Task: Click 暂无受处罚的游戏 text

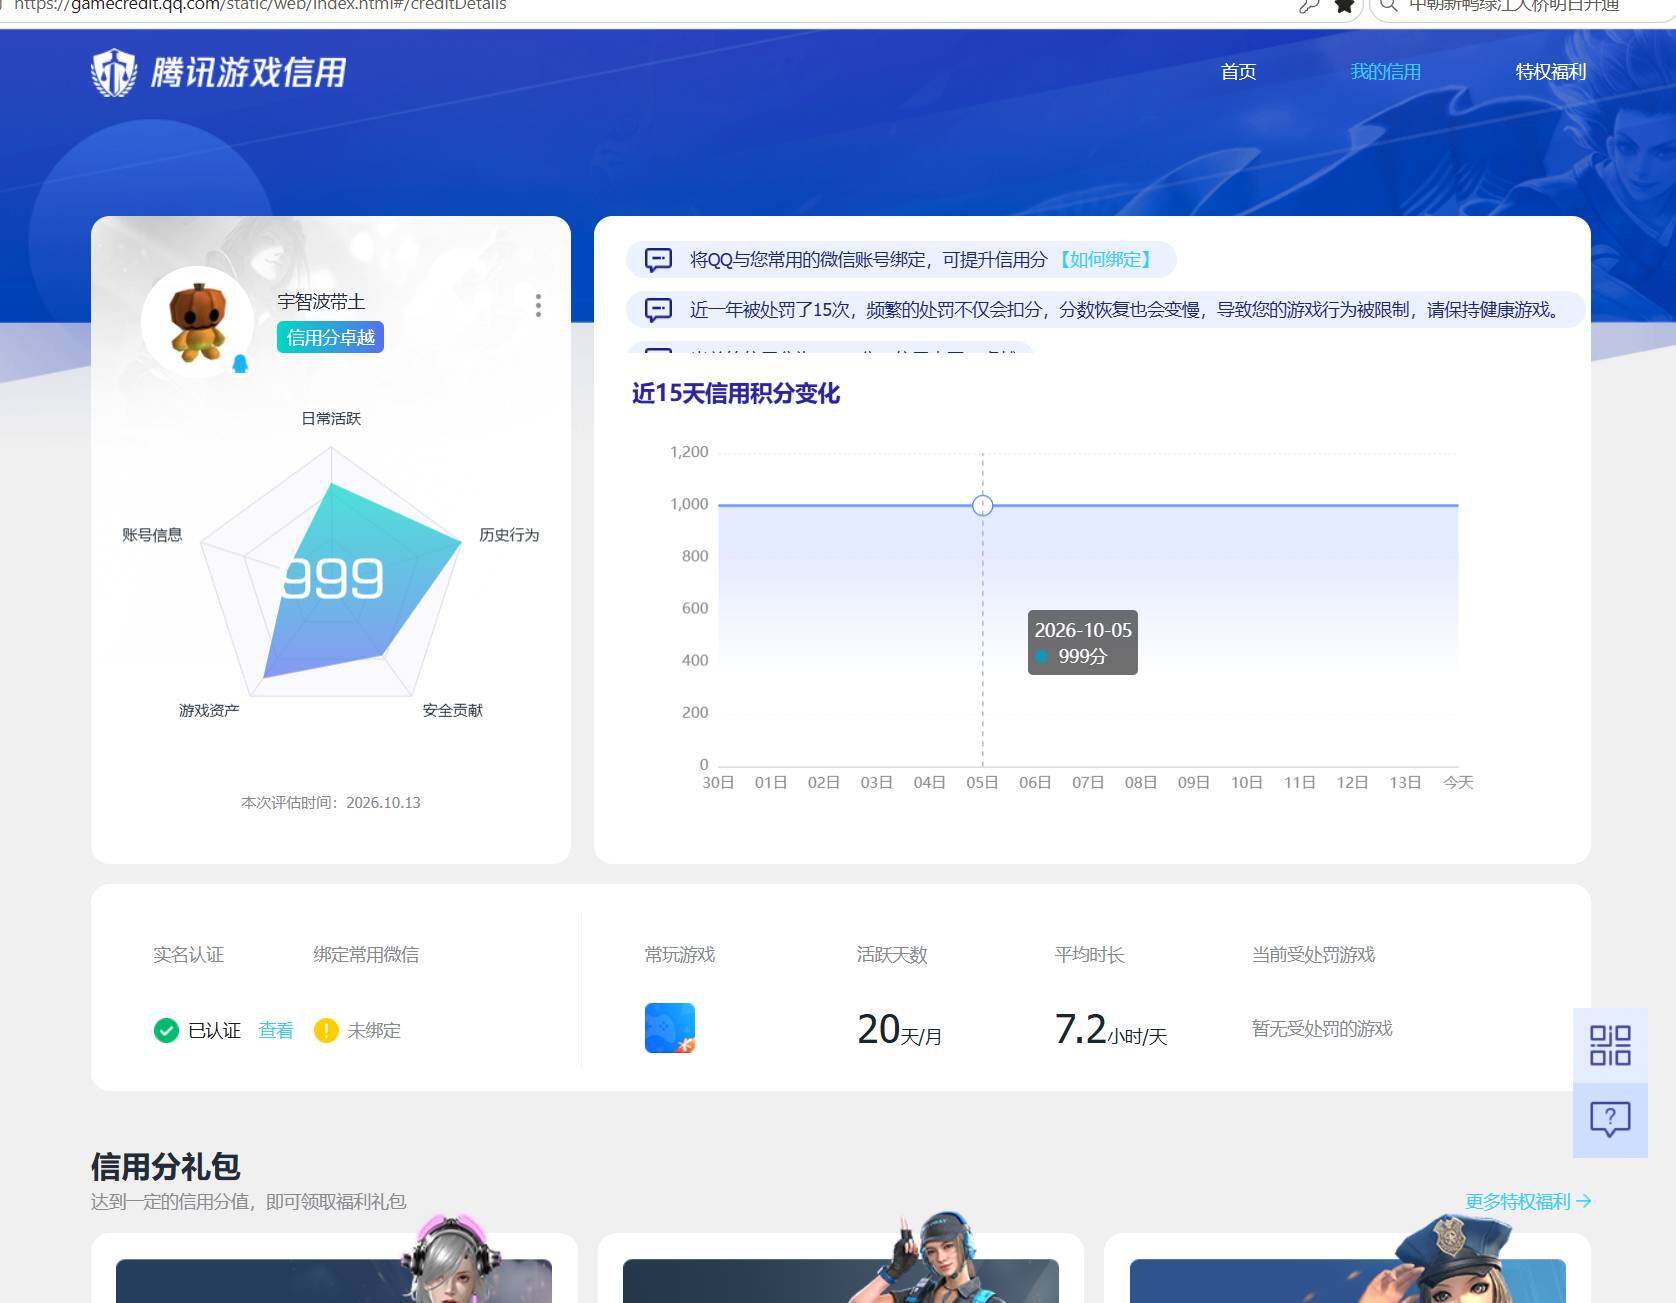Action: (x=1322, y=1028)
